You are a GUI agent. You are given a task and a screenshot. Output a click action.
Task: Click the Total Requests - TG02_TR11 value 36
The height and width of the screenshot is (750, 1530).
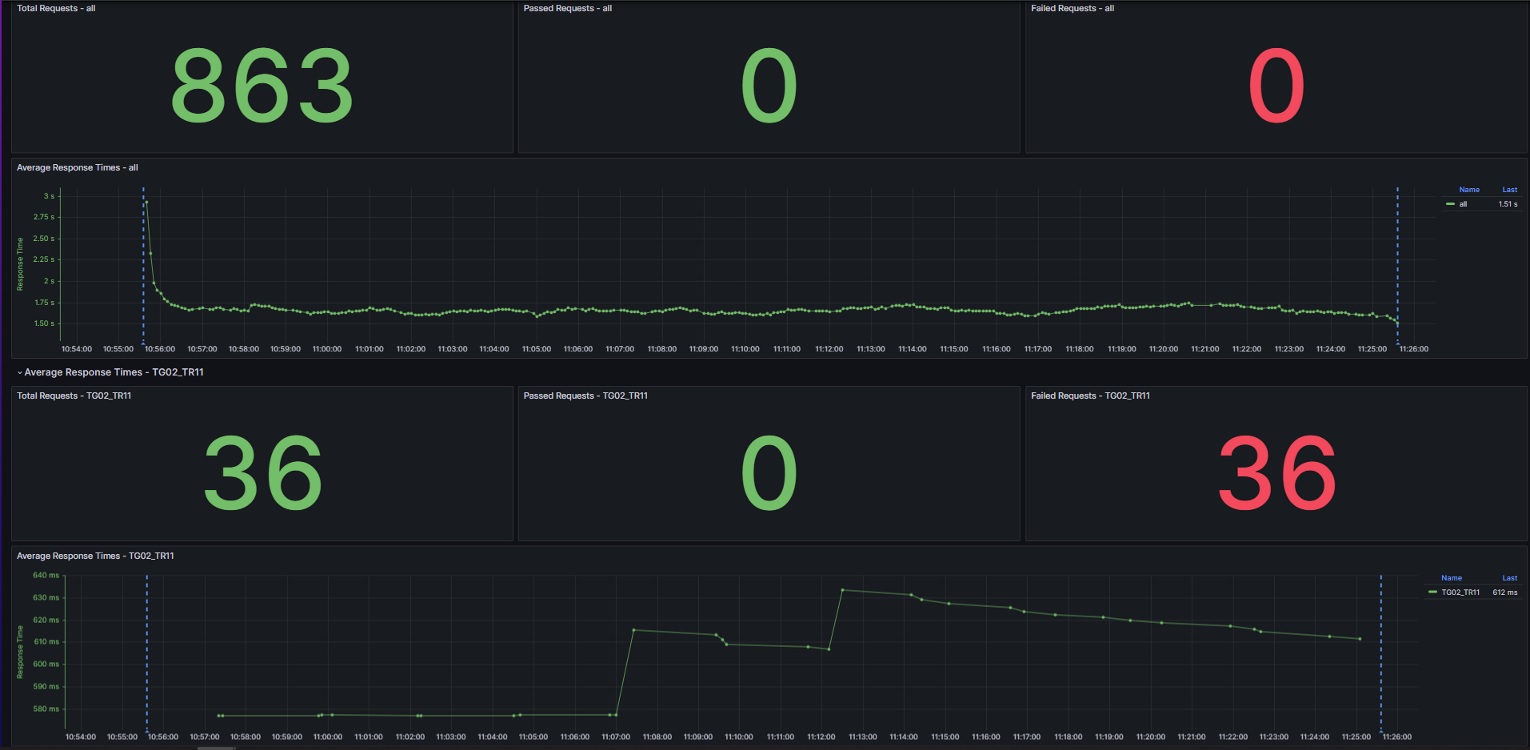[262, 472]
